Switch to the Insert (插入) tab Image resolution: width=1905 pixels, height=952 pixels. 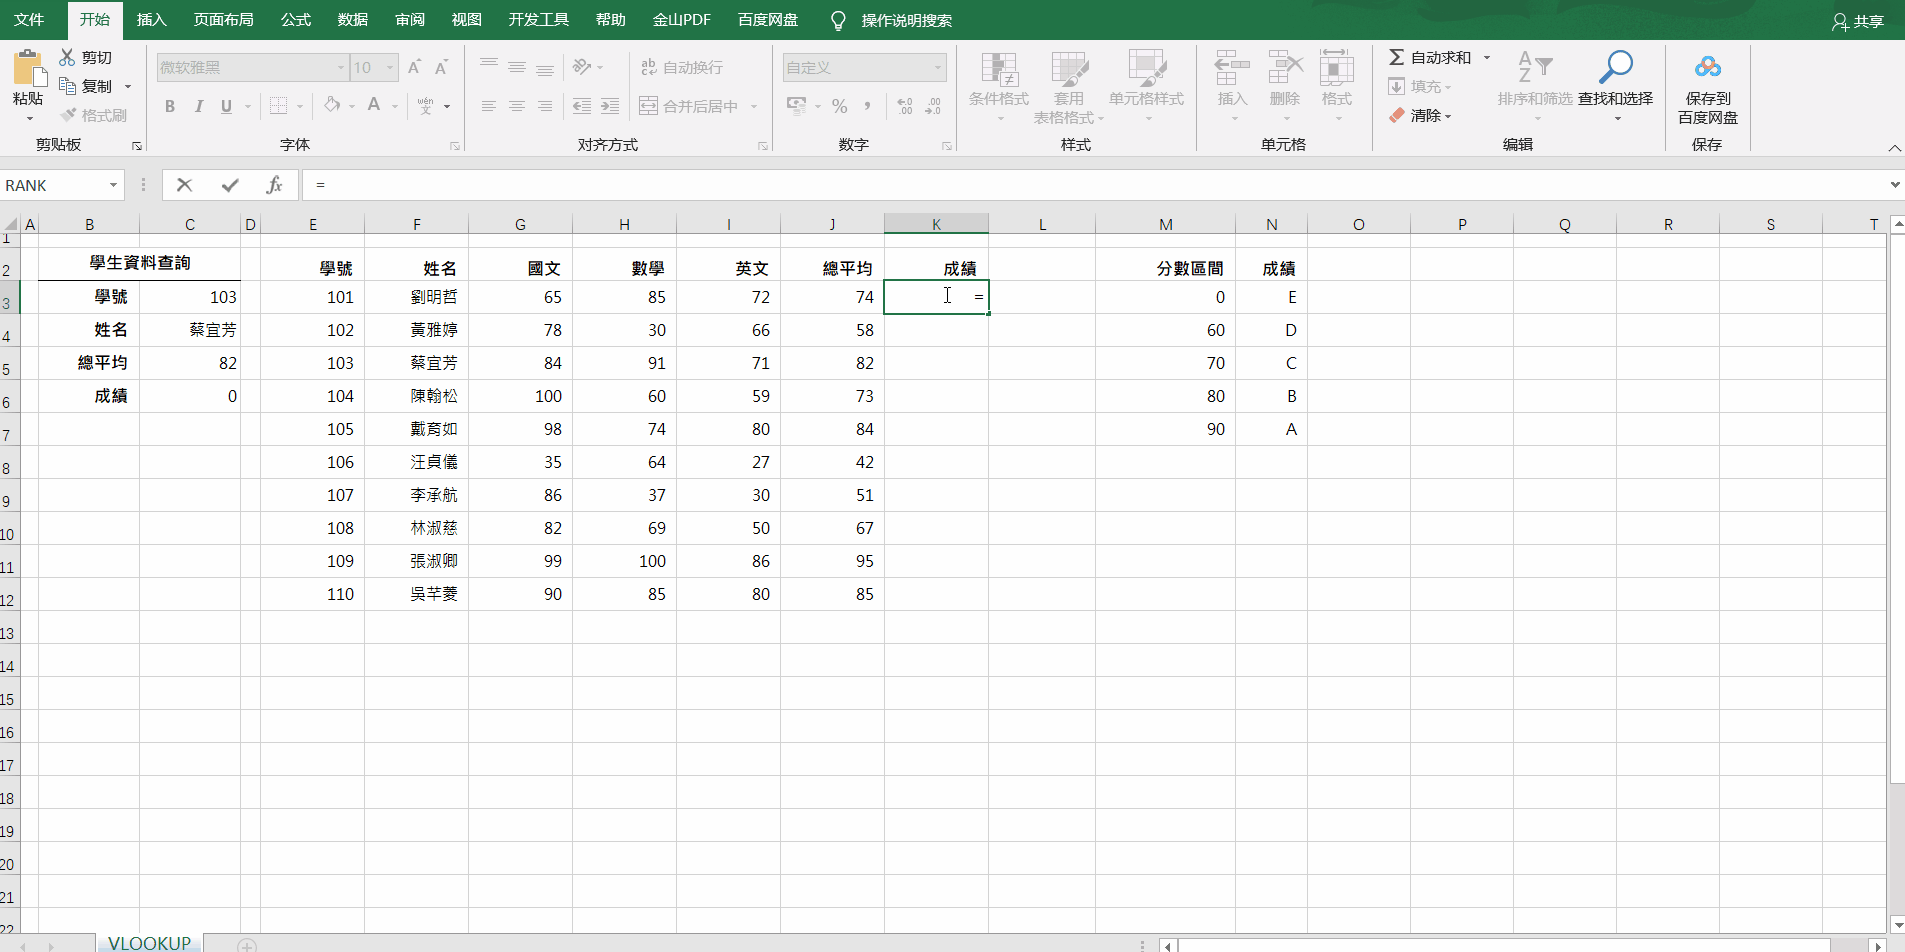pos(151,20)
